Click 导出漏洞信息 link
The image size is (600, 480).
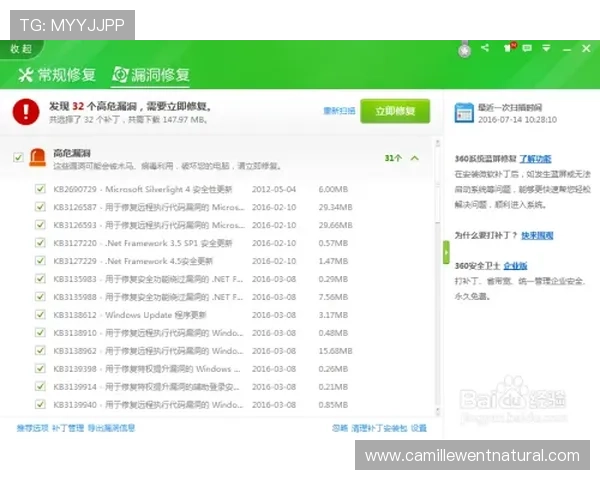[111, 428]
